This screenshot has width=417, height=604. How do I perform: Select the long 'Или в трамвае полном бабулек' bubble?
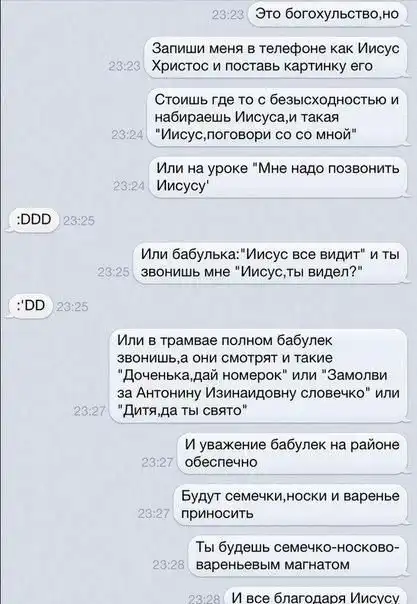258,376
